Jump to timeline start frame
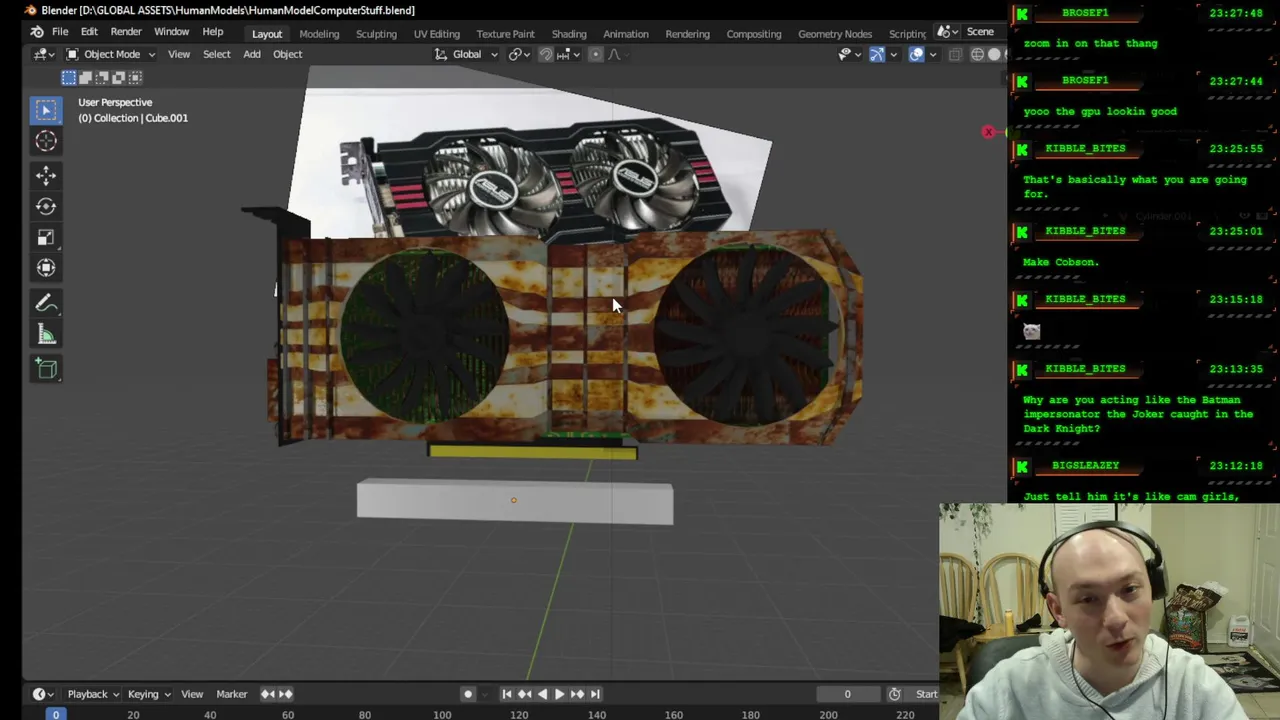Viewport: 1280px width, 720px height. point(507,694)
